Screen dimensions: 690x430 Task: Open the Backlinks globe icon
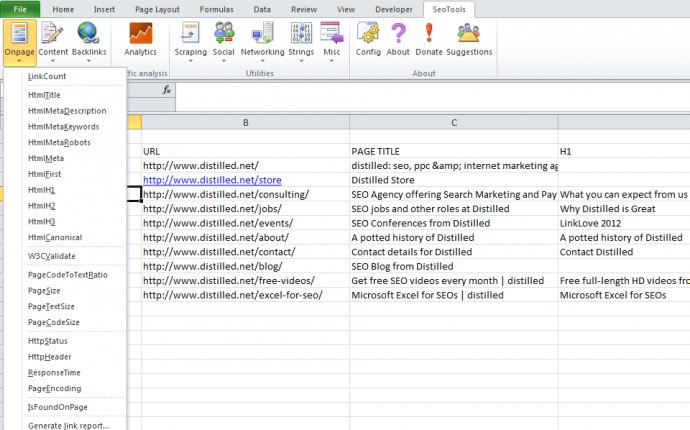[x=88, y=33]
